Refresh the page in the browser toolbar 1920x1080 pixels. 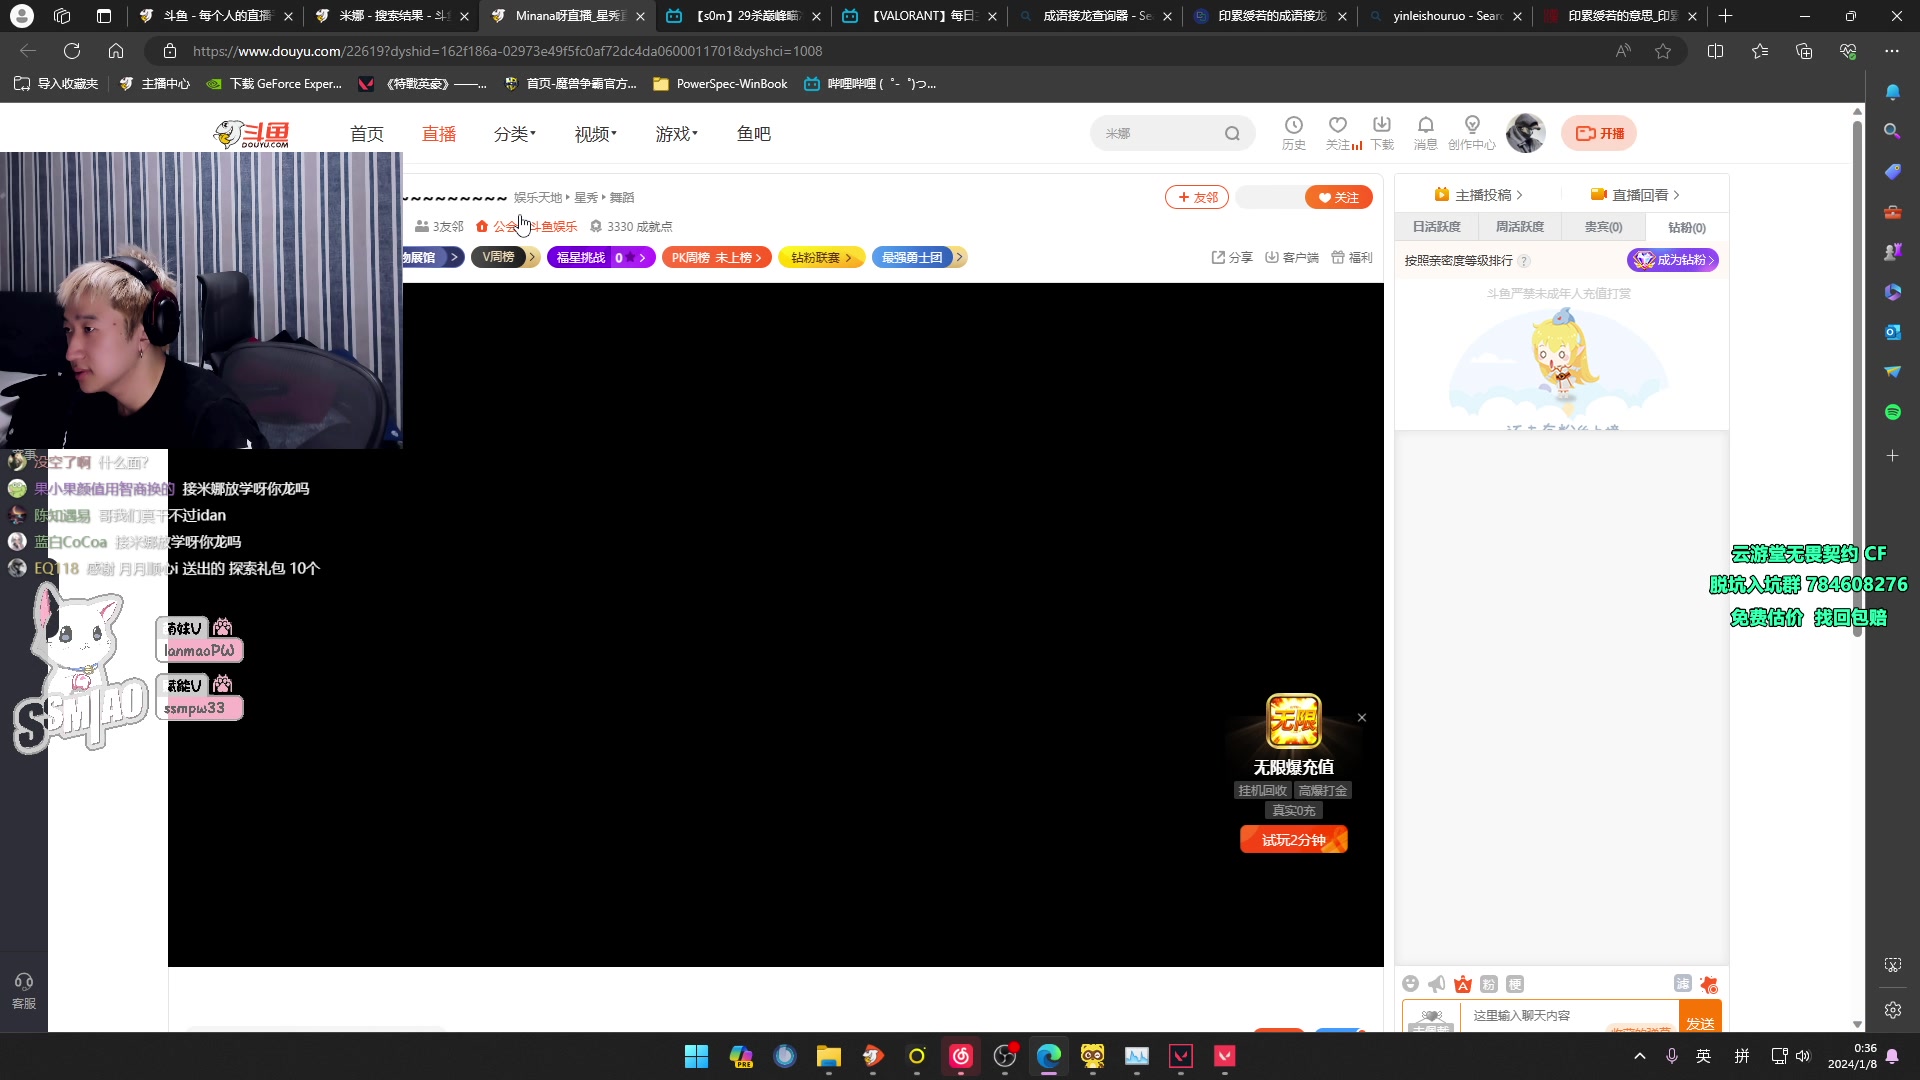pos(72,51)
